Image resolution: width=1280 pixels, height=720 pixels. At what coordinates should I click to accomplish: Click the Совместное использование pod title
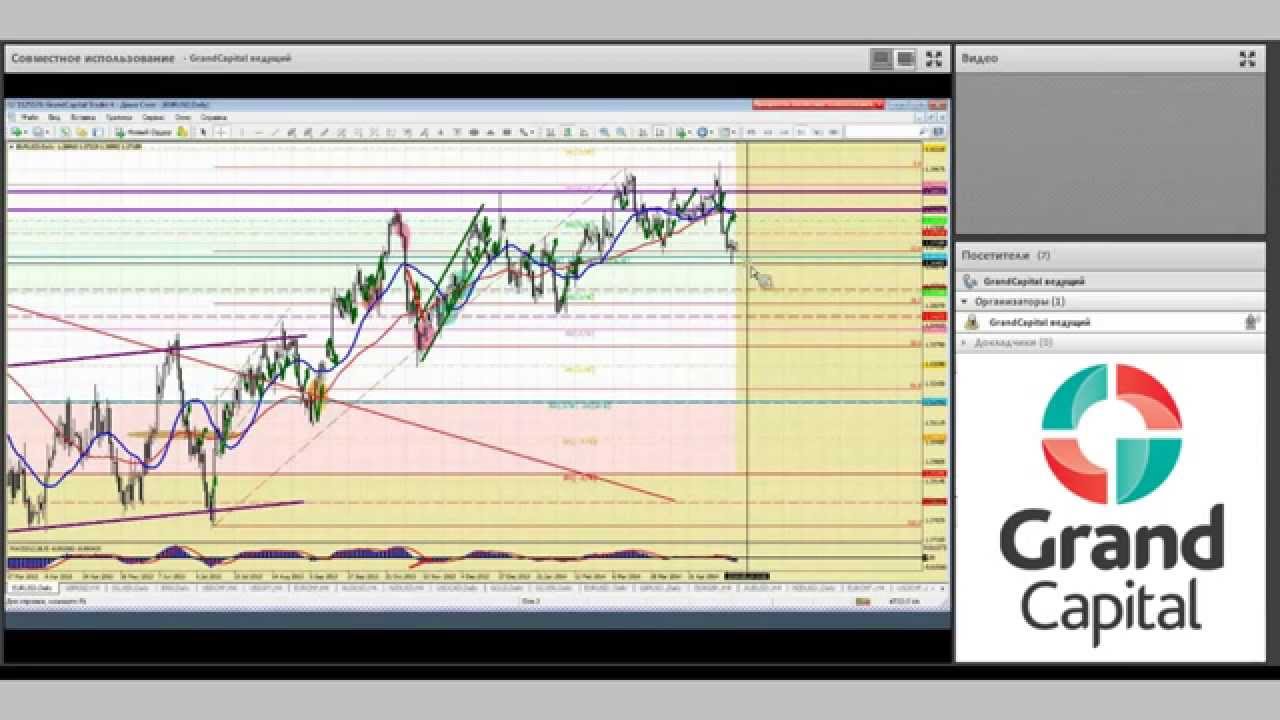coord(92,59)
